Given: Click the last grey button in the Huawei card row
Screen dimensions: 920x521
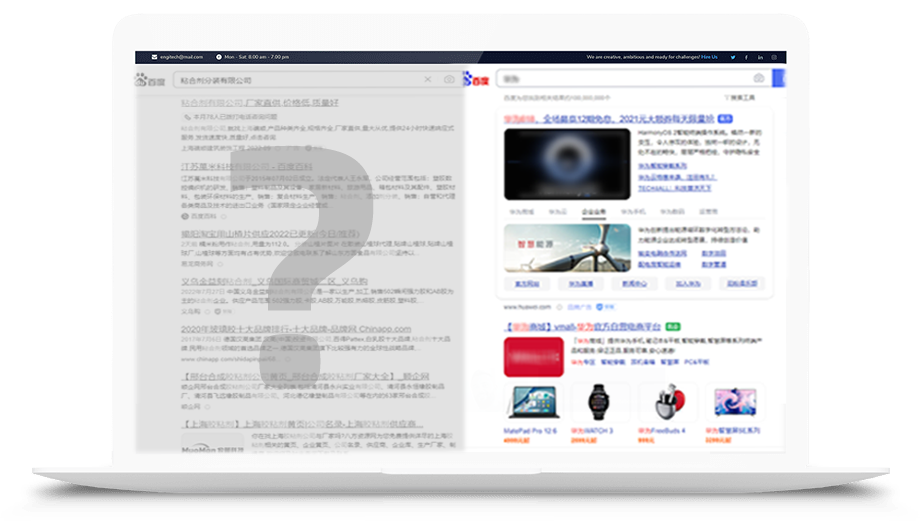Looking at the screenshot, I should pyautogui.click(x=742, y=284).
